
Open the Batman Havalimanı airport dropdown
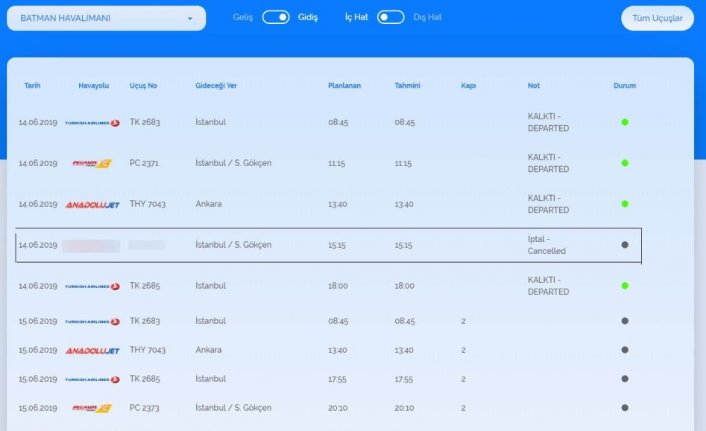pos(105,18)
